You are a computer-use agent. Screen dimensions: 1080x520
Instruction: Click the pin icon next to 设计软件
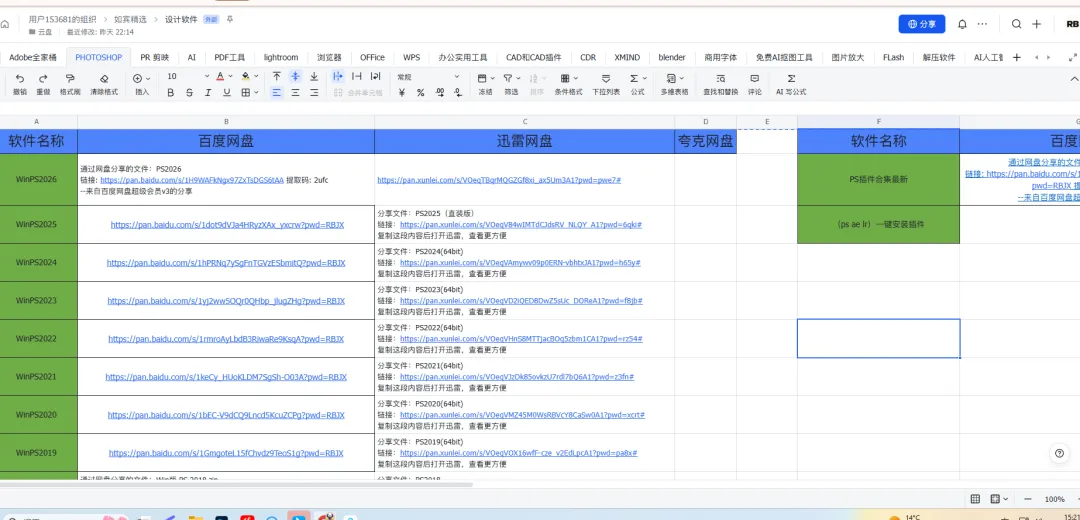click(x=230, y=19)
